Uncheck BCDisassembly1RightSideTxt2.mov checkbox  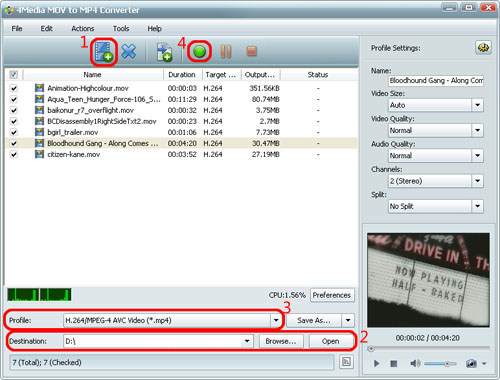(x=14, y=121)
